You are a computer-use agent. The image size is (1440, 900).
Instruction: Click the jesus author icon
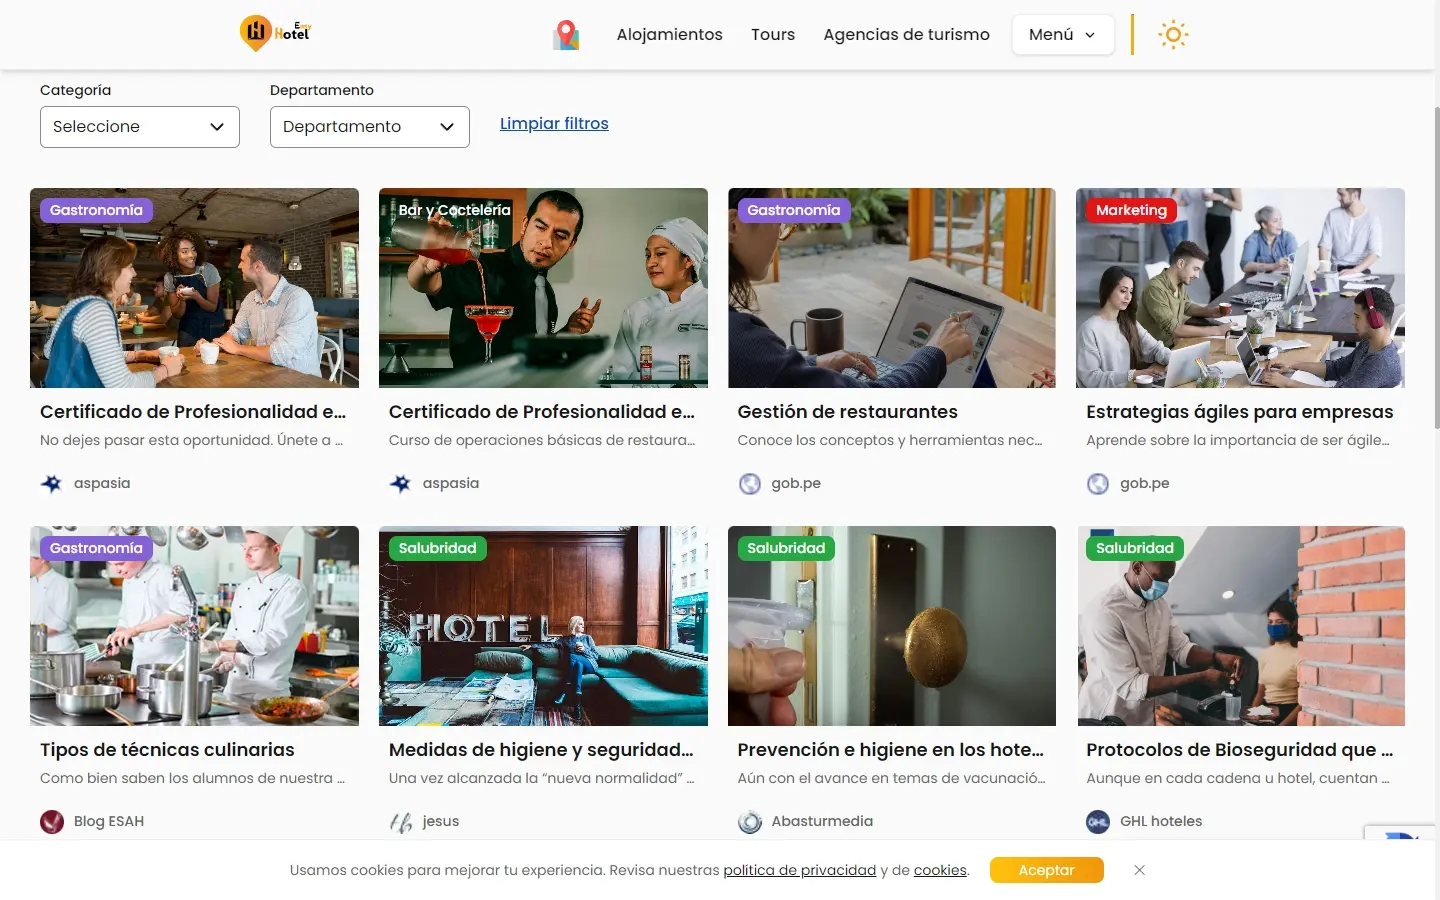point(401,822)
